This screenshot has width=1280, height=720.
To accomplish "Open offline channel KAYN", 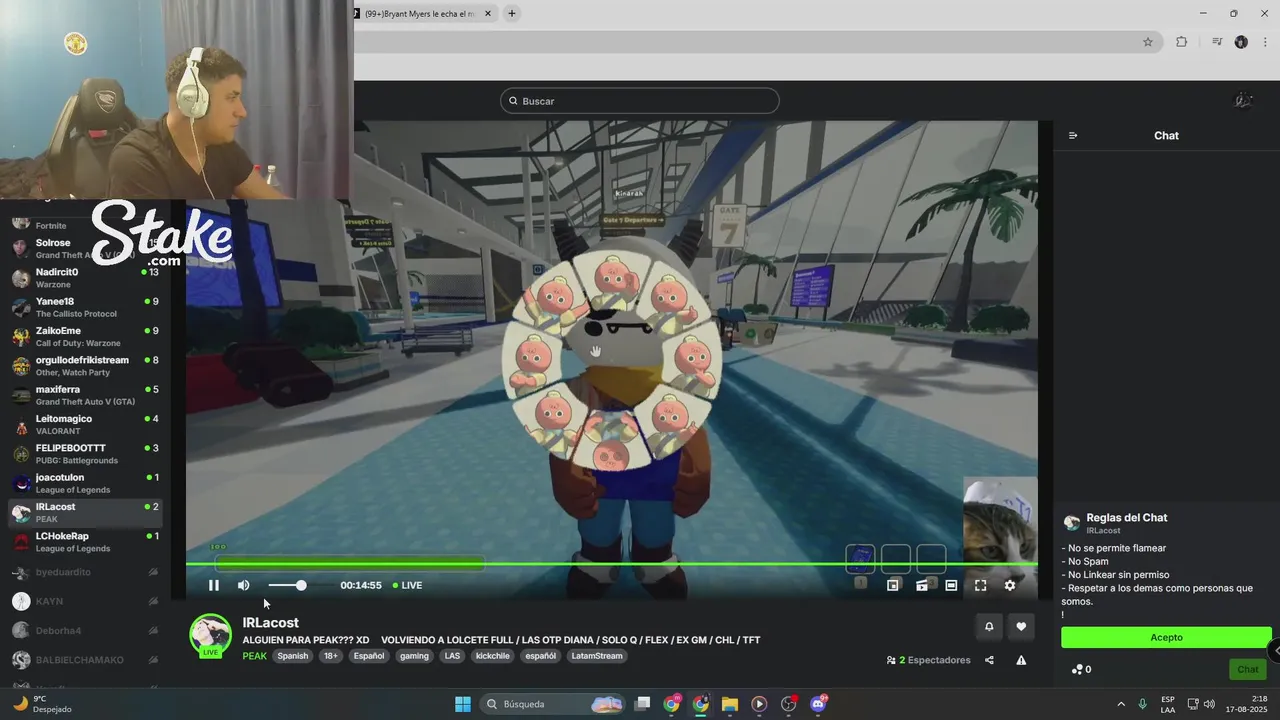I will pos(85,601).
